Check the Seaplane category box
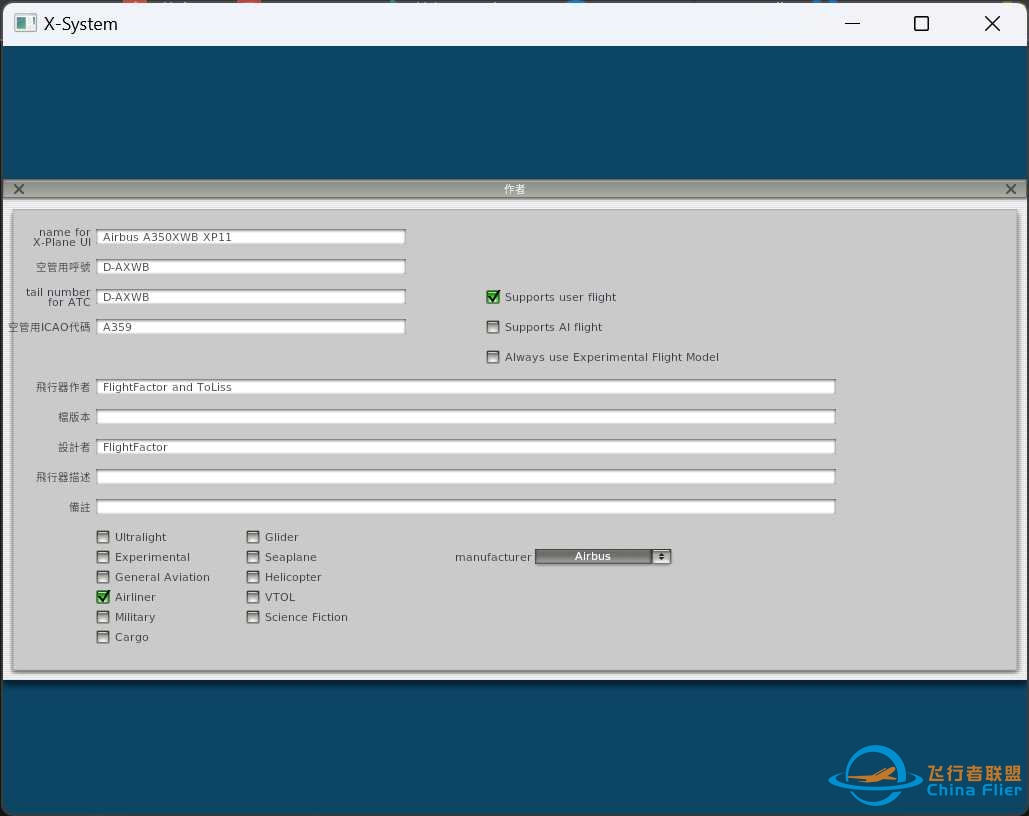This screenshot has height=816, width=1029. [x=253, y=557]
